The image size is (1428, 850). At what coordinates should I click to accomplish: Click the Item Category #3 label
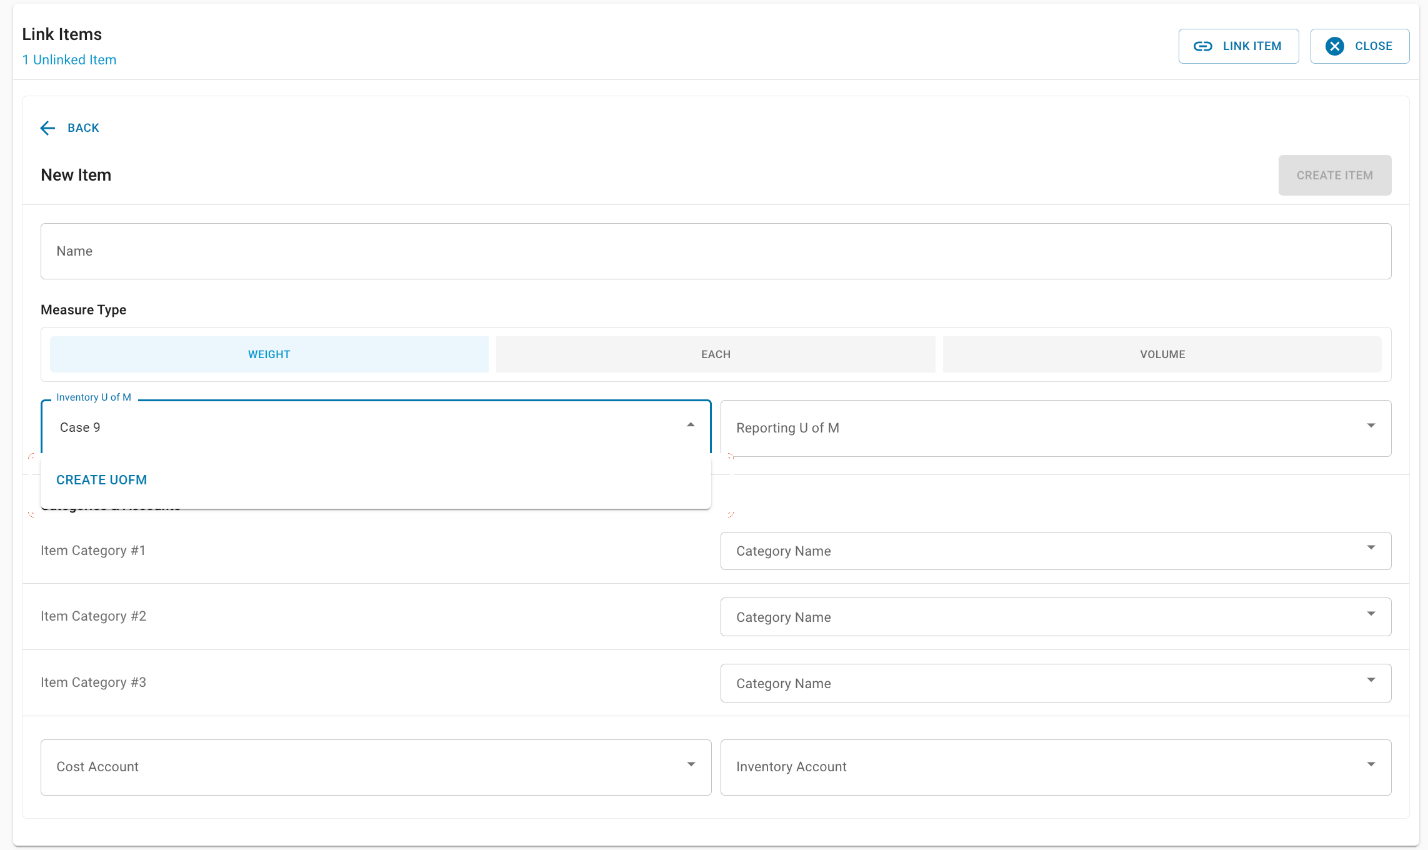93,682
